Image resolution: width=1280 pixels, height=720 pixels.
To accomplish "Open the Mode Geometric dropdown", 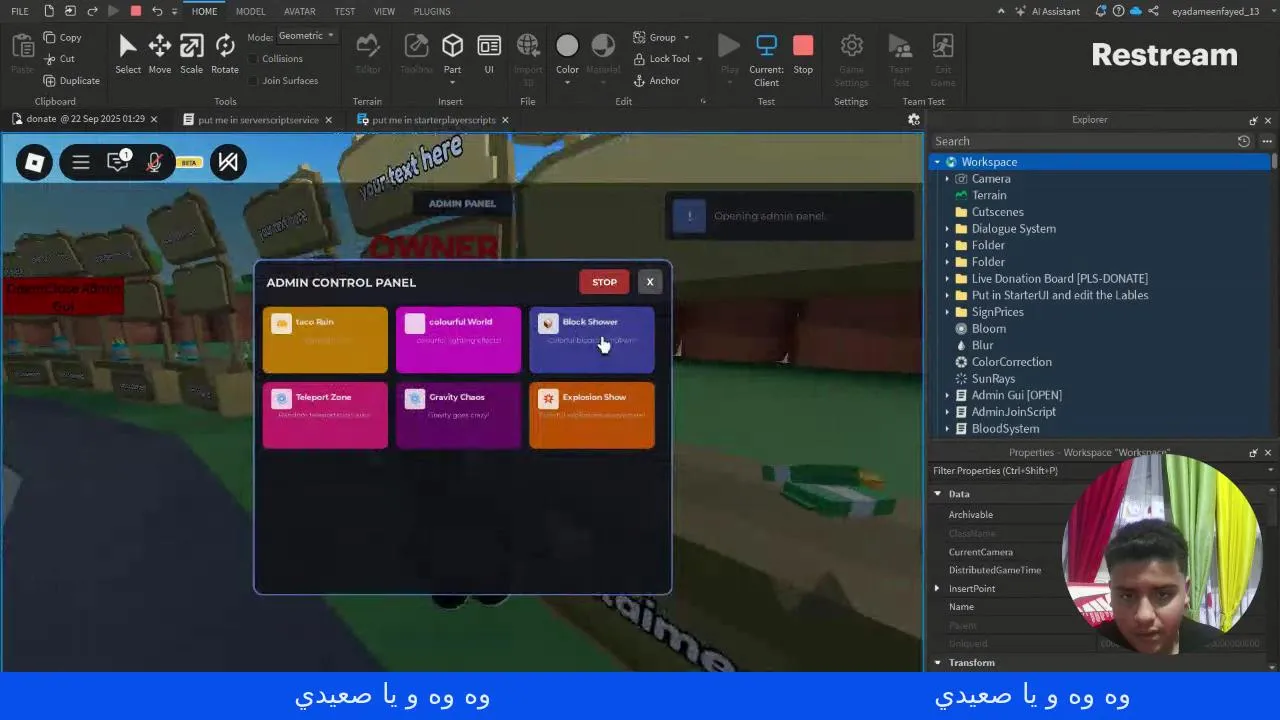I will (x=305, y=36).
